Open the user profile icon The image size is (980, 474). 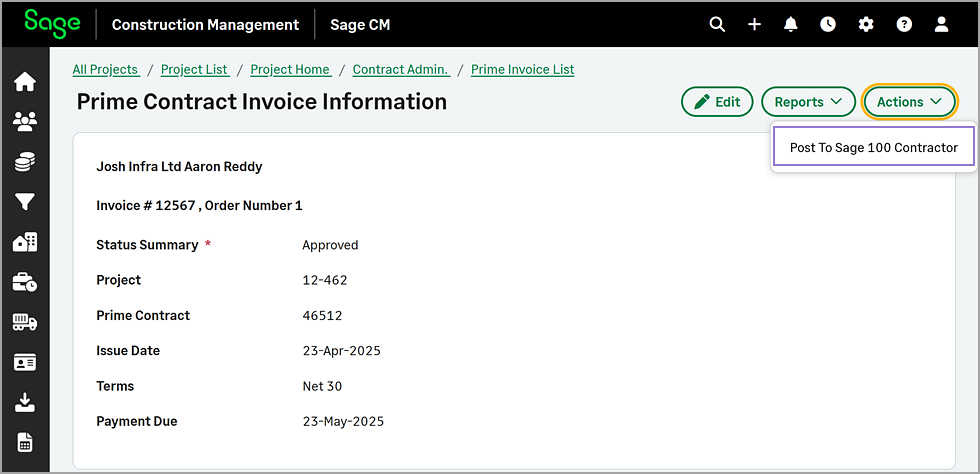(941, 24)
